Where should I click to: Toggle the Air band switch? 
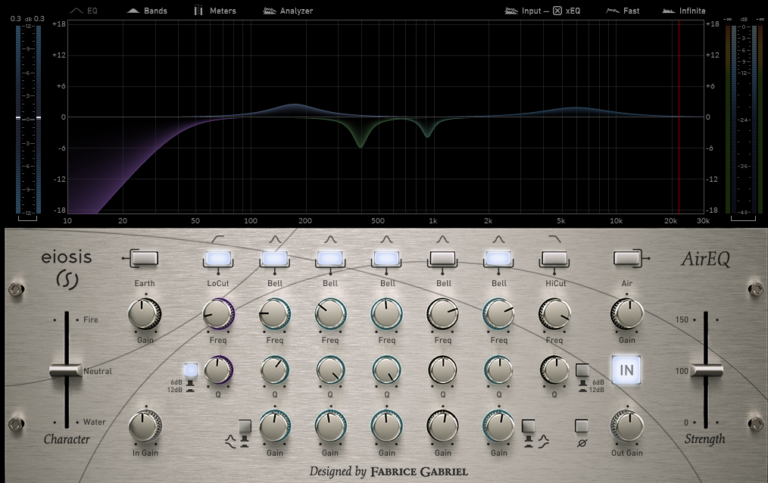(627, 258)
